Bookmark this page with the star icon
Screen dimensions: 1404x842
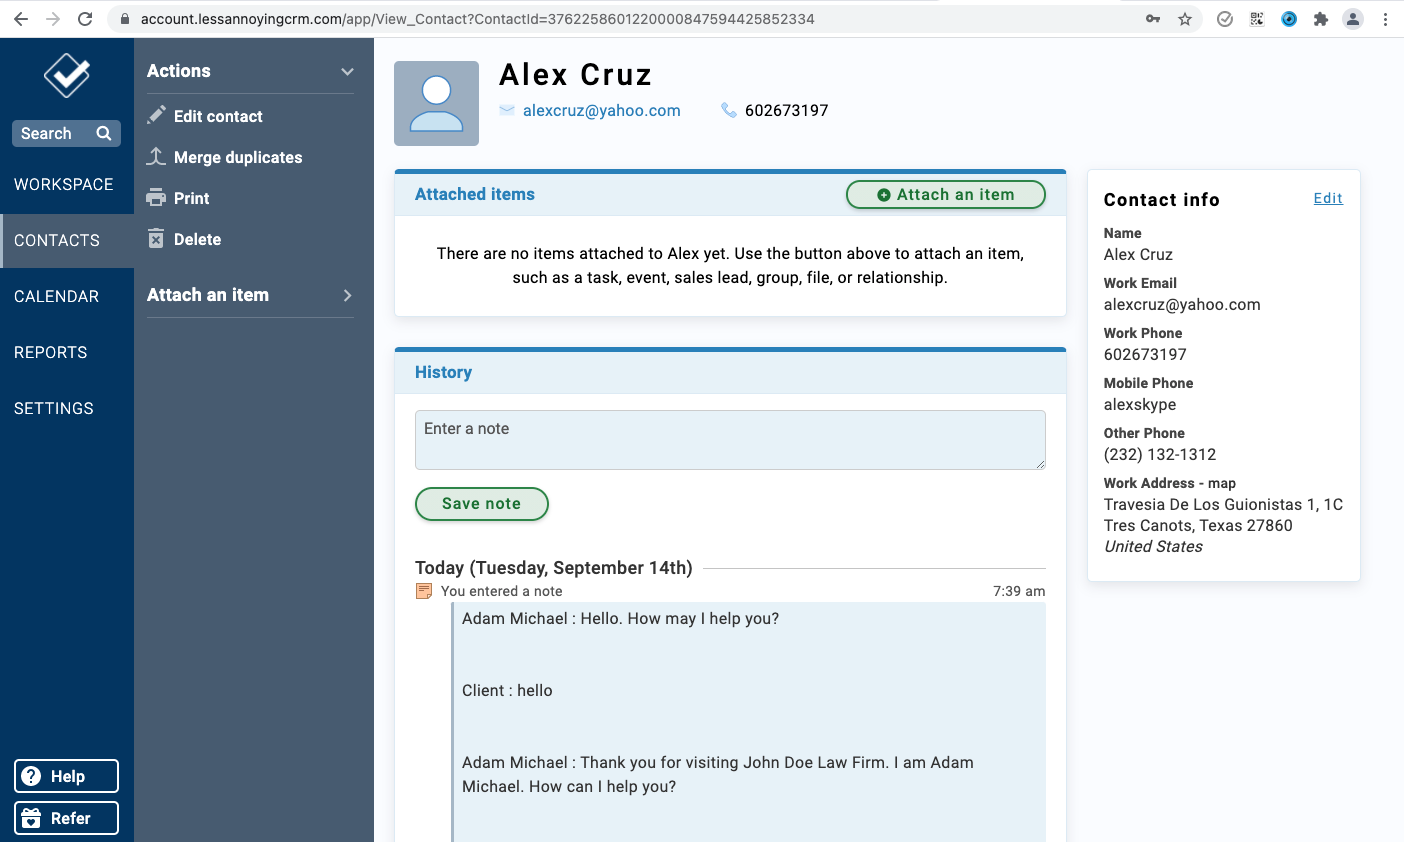(x=1185, y=19)
